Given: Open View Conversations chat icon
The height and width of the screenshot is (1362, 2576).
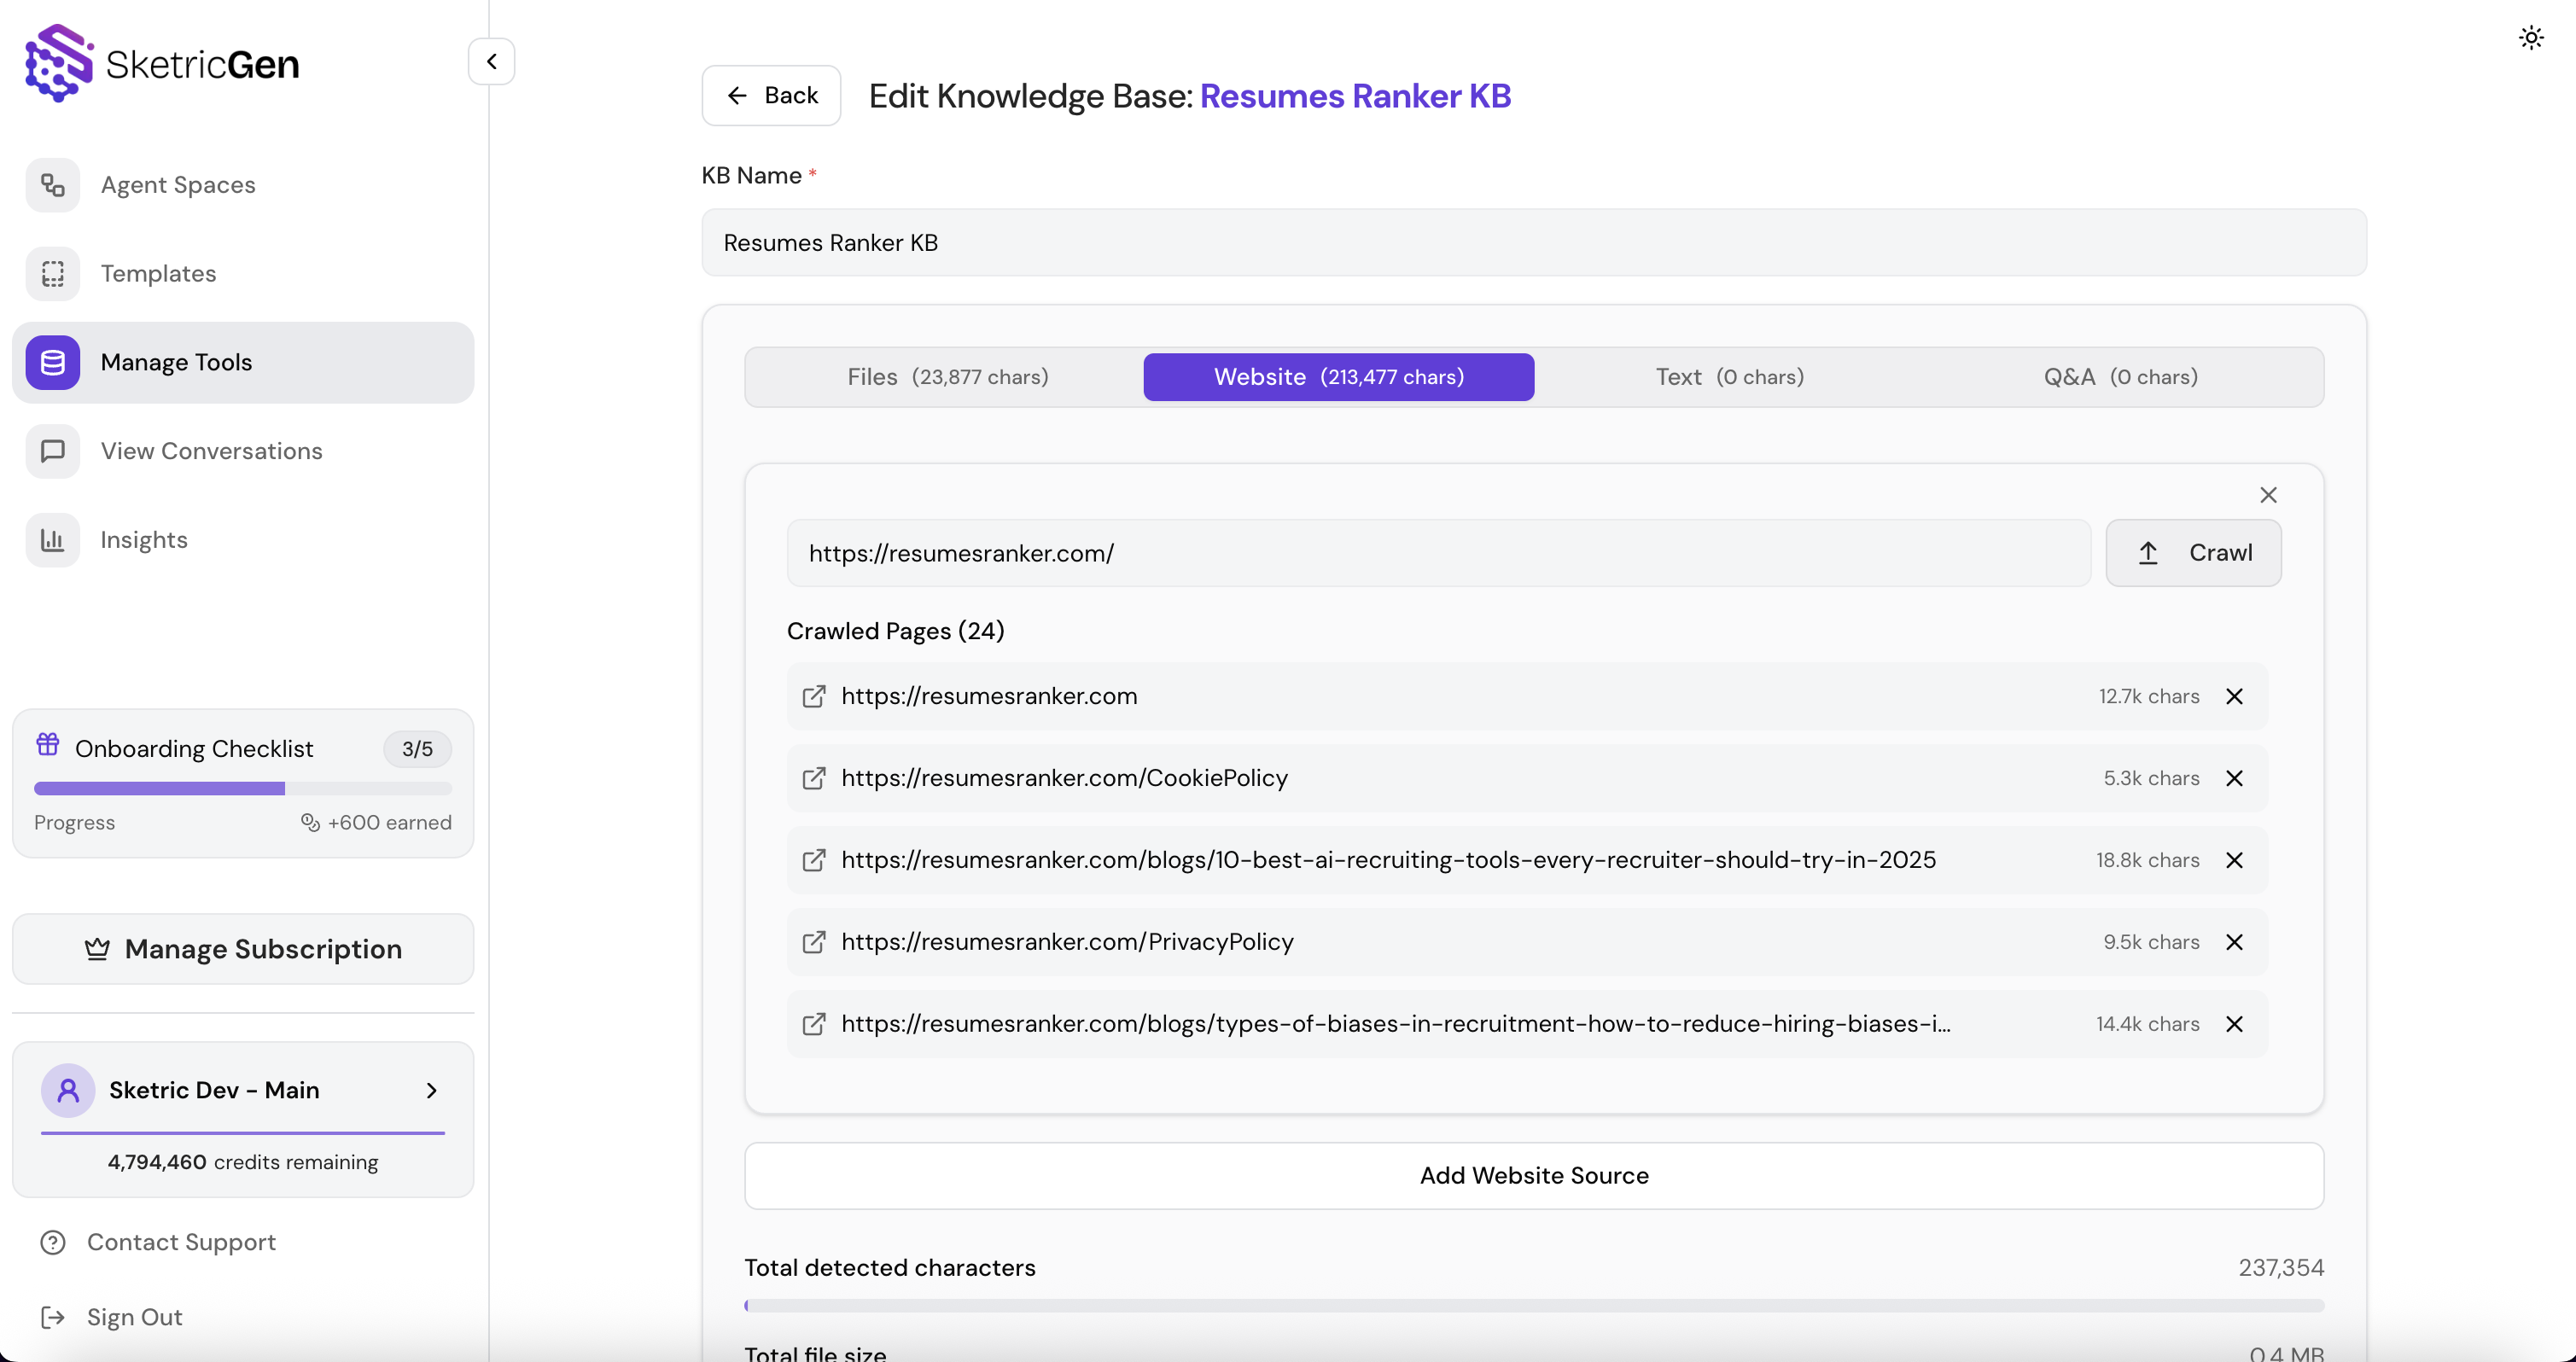Looking at the screenshot, I should pos(53,451).
